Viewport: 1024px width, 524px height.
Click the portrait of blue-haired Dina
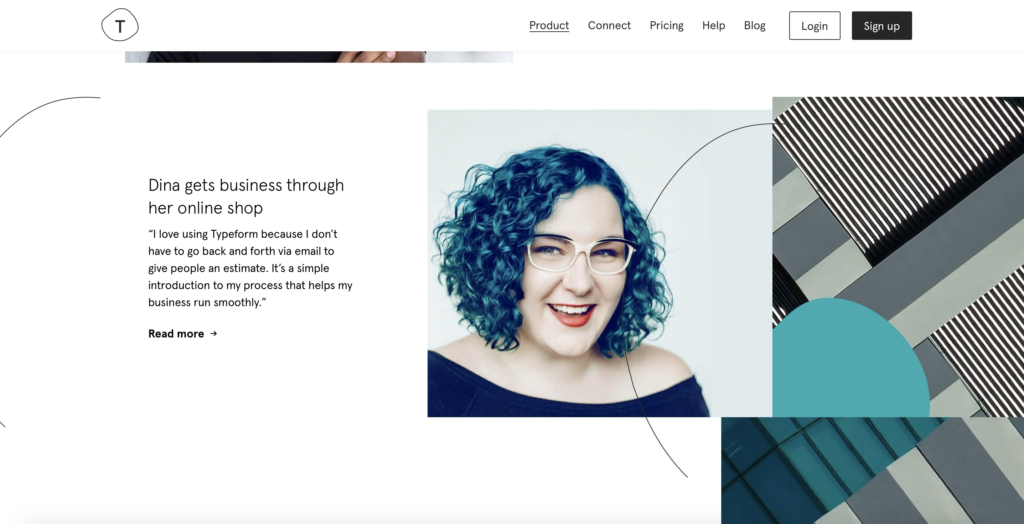pos(600,263)
